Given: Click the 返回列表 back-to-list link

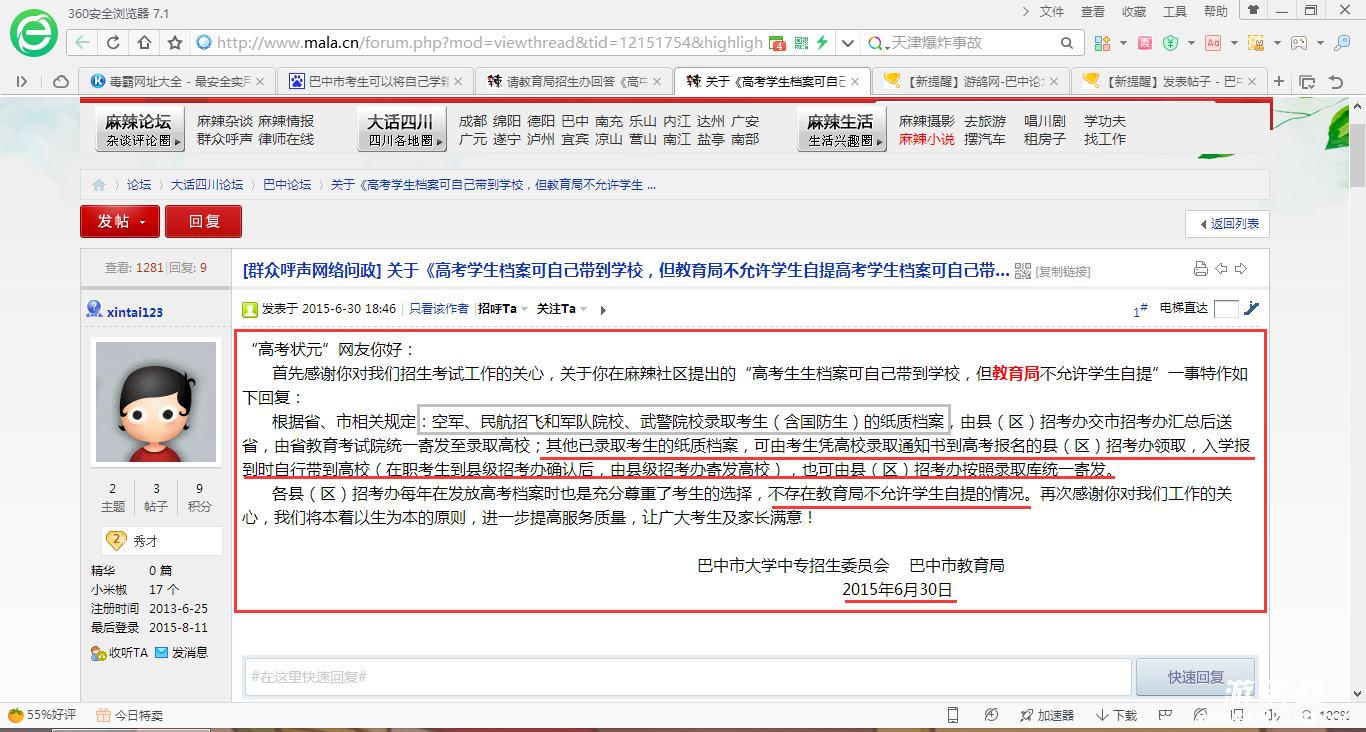Looking at the screenshot, I should coord(1227,223).
